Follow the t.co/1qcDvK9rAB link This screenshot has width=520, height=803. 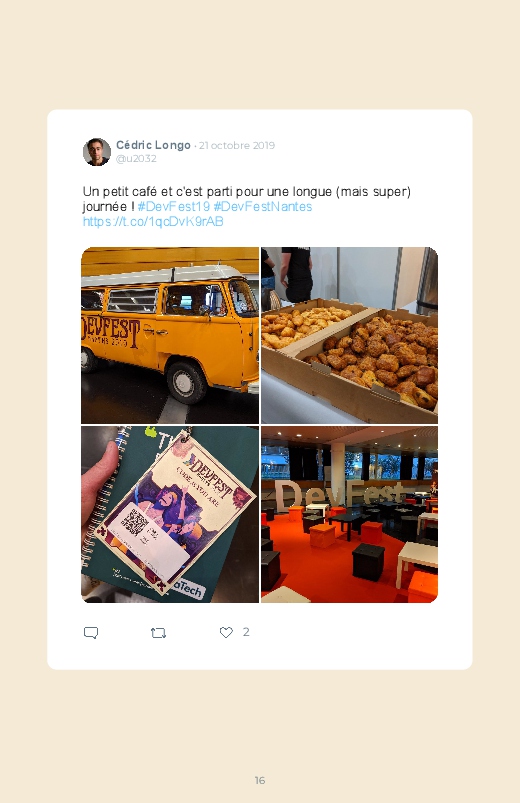[153, 221]
